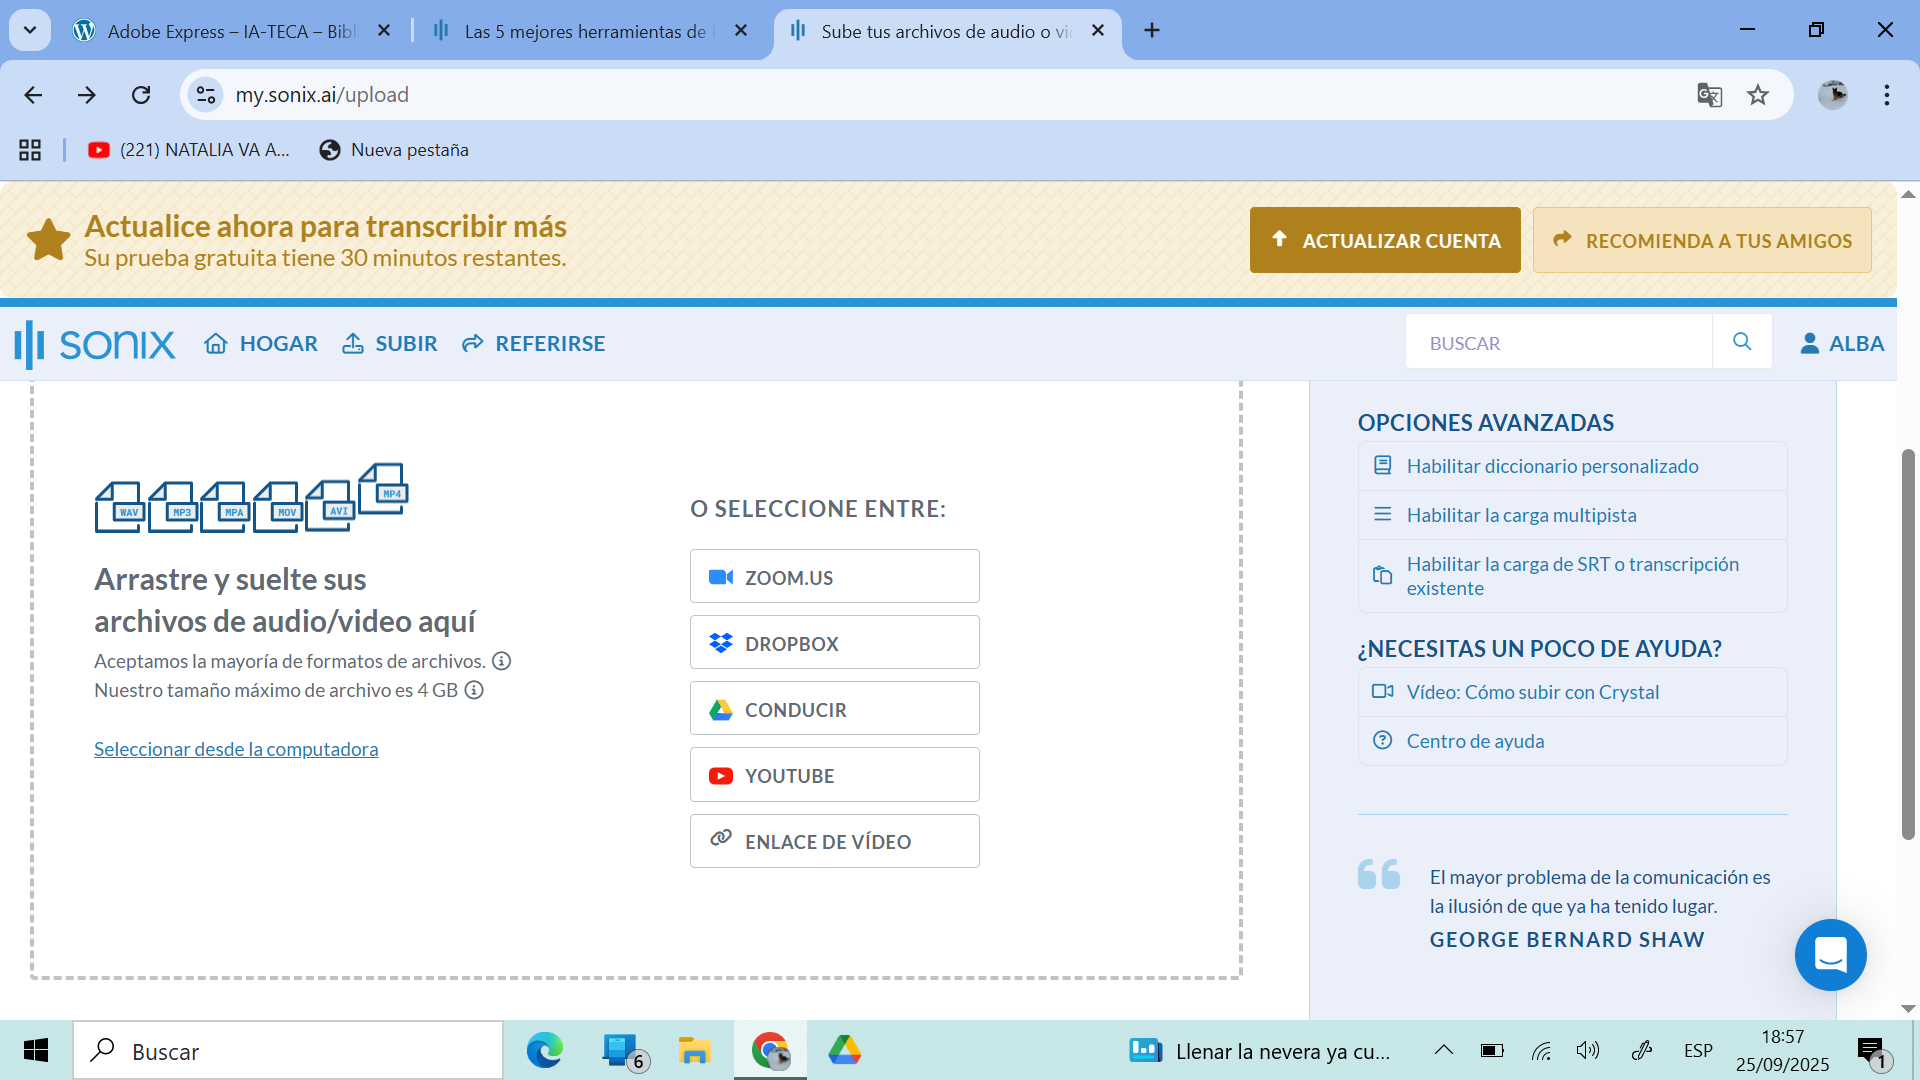Click info icon beside 4 GB size limit
The image size is (1920, 1080).
pos(474,690)
